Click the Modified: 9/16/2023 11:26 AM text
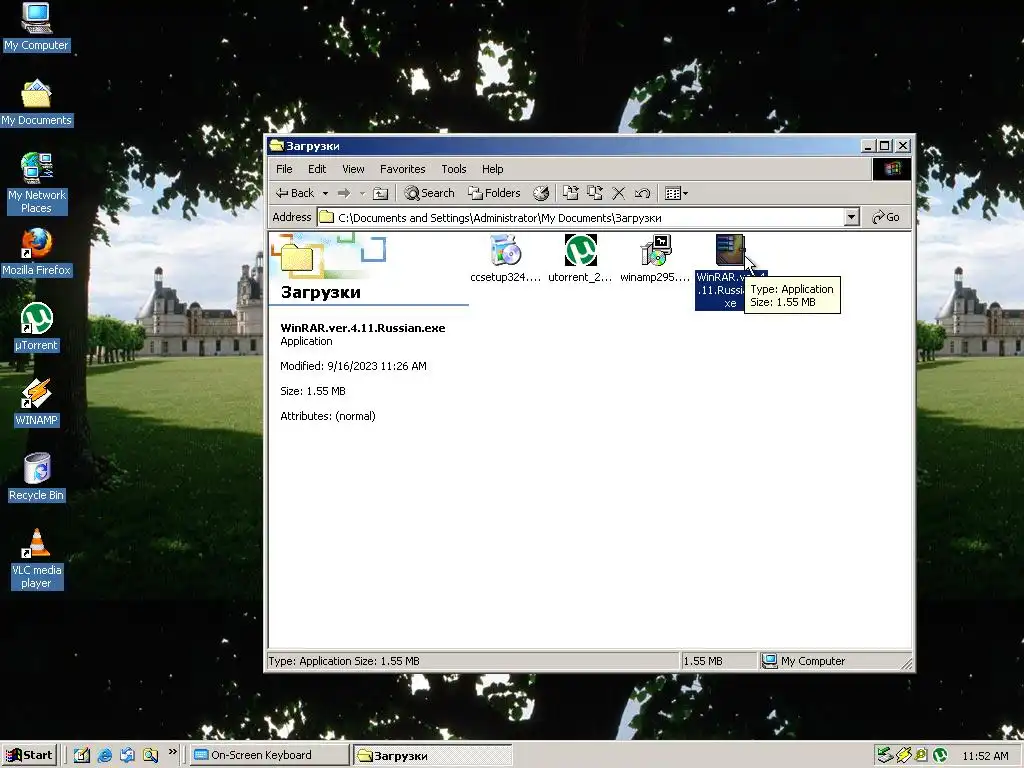 pos(353,366)
